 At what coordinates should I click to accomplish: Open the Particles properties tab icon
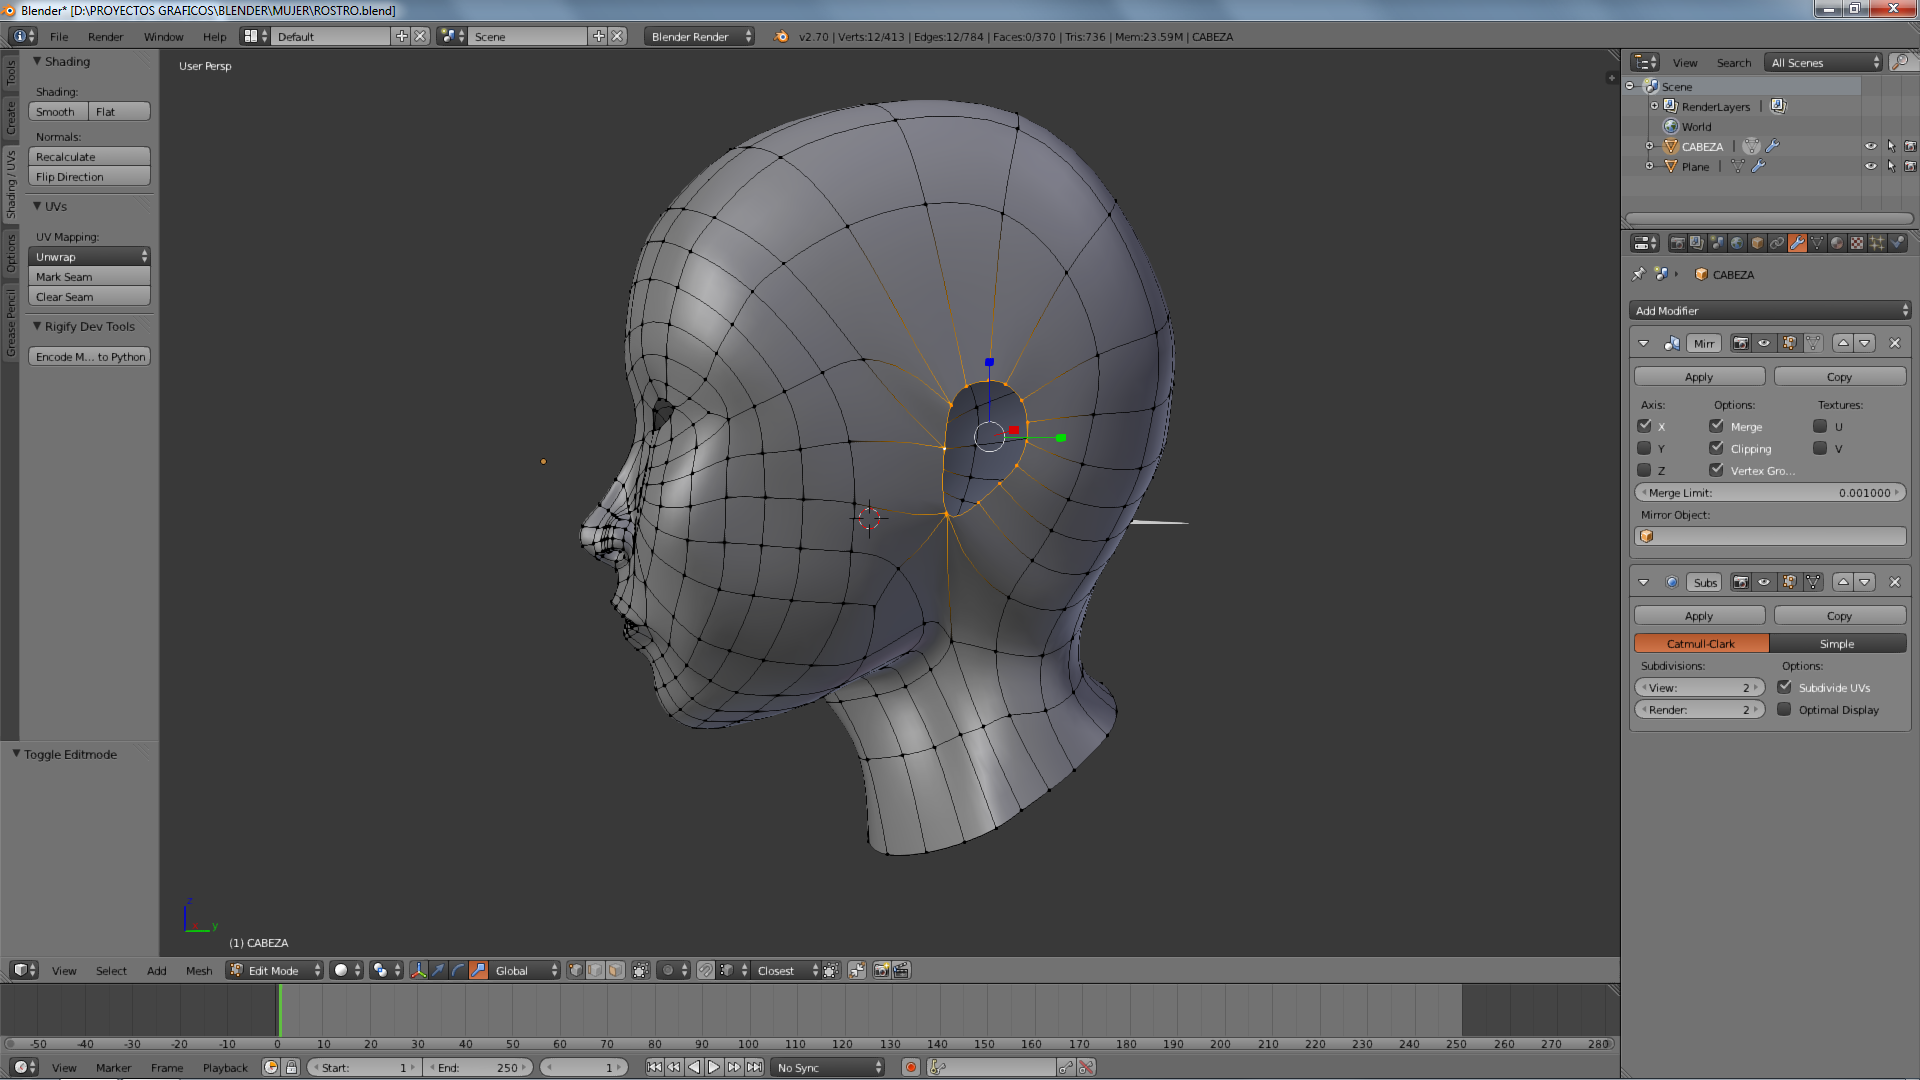pos(1877,243)
